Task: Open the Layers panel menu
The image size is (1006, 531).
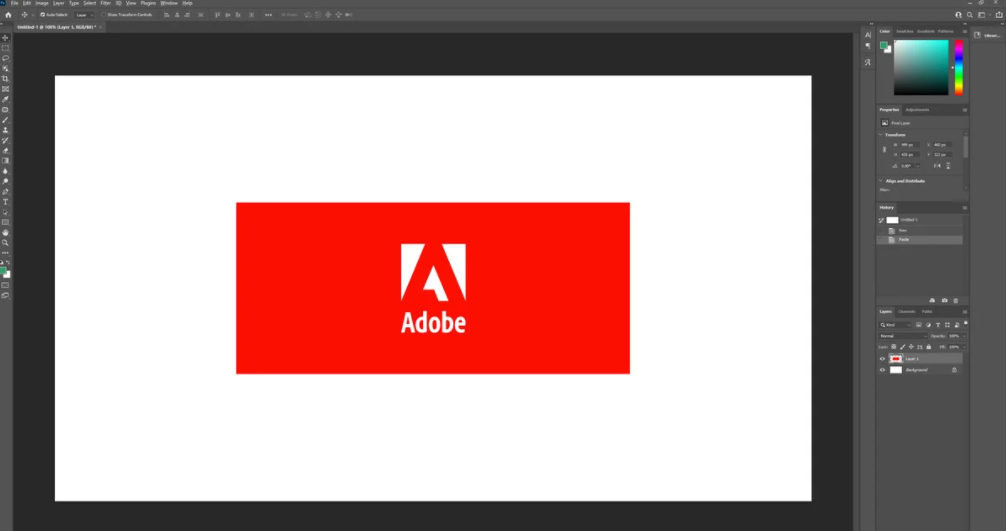Action: (x=964, y=312)
